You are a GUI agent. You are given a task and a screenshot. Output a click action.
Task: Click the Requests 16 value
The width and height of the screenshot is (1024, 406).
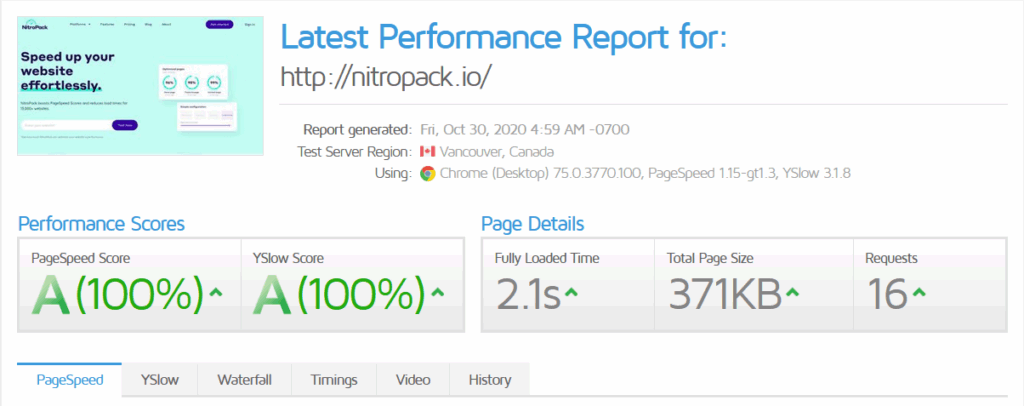[887, 292]
